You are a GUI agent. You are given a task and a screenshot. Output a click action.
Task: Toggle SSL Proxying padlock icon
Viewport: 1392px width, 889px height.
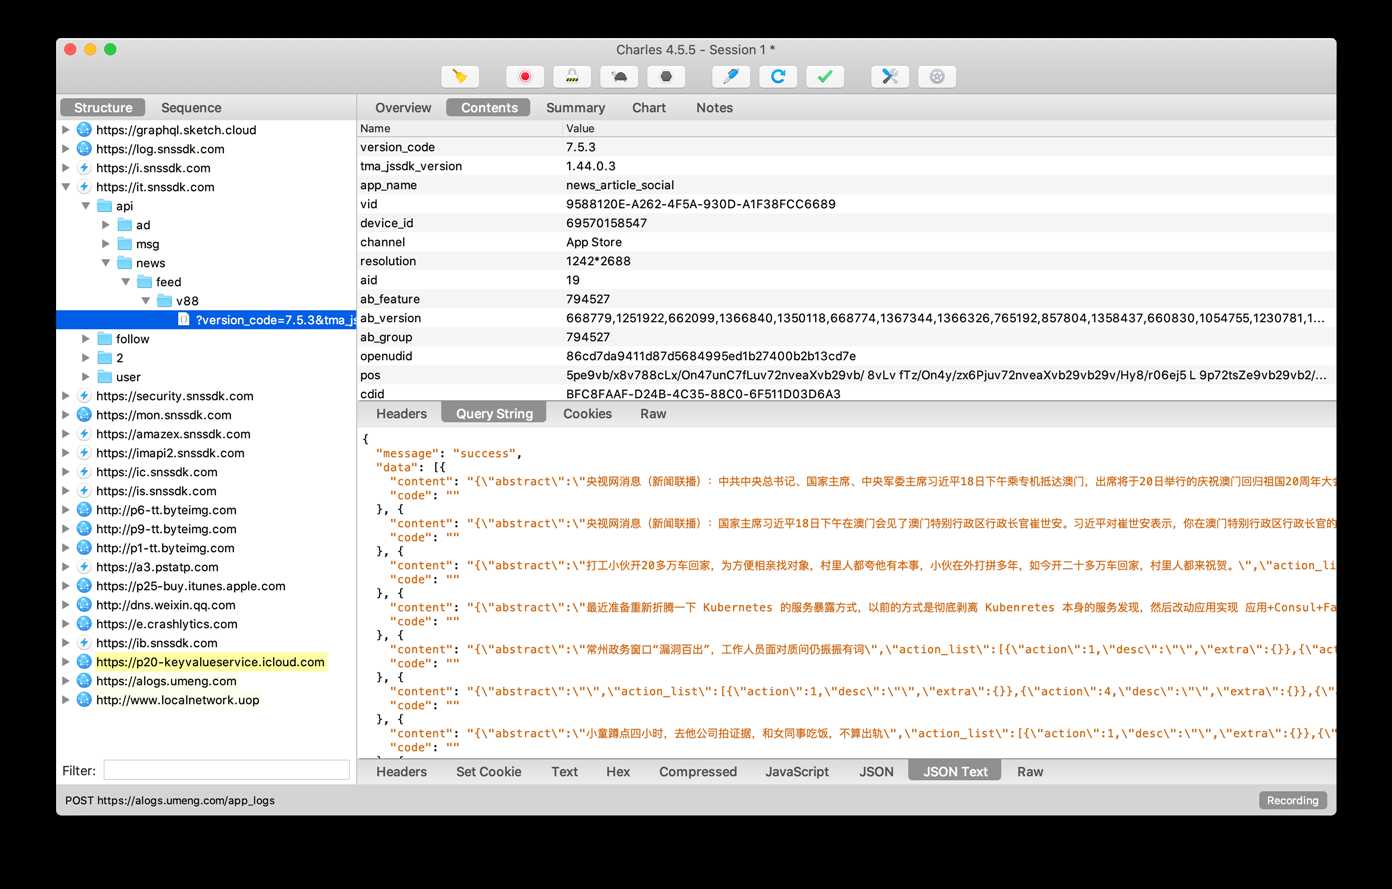[572, 77]
